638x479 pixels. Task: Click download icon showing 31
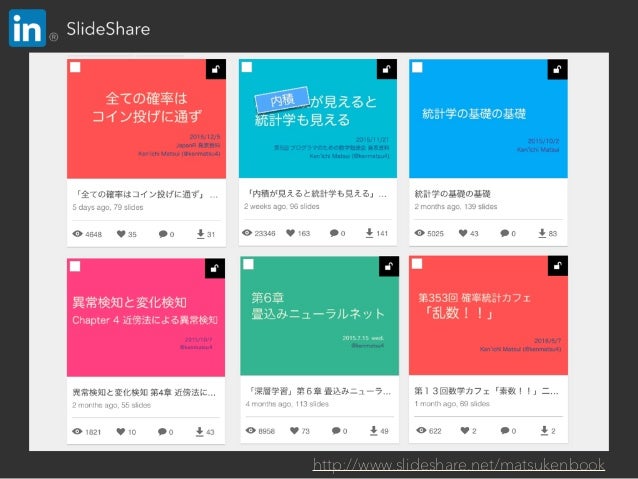coord(201,234)
